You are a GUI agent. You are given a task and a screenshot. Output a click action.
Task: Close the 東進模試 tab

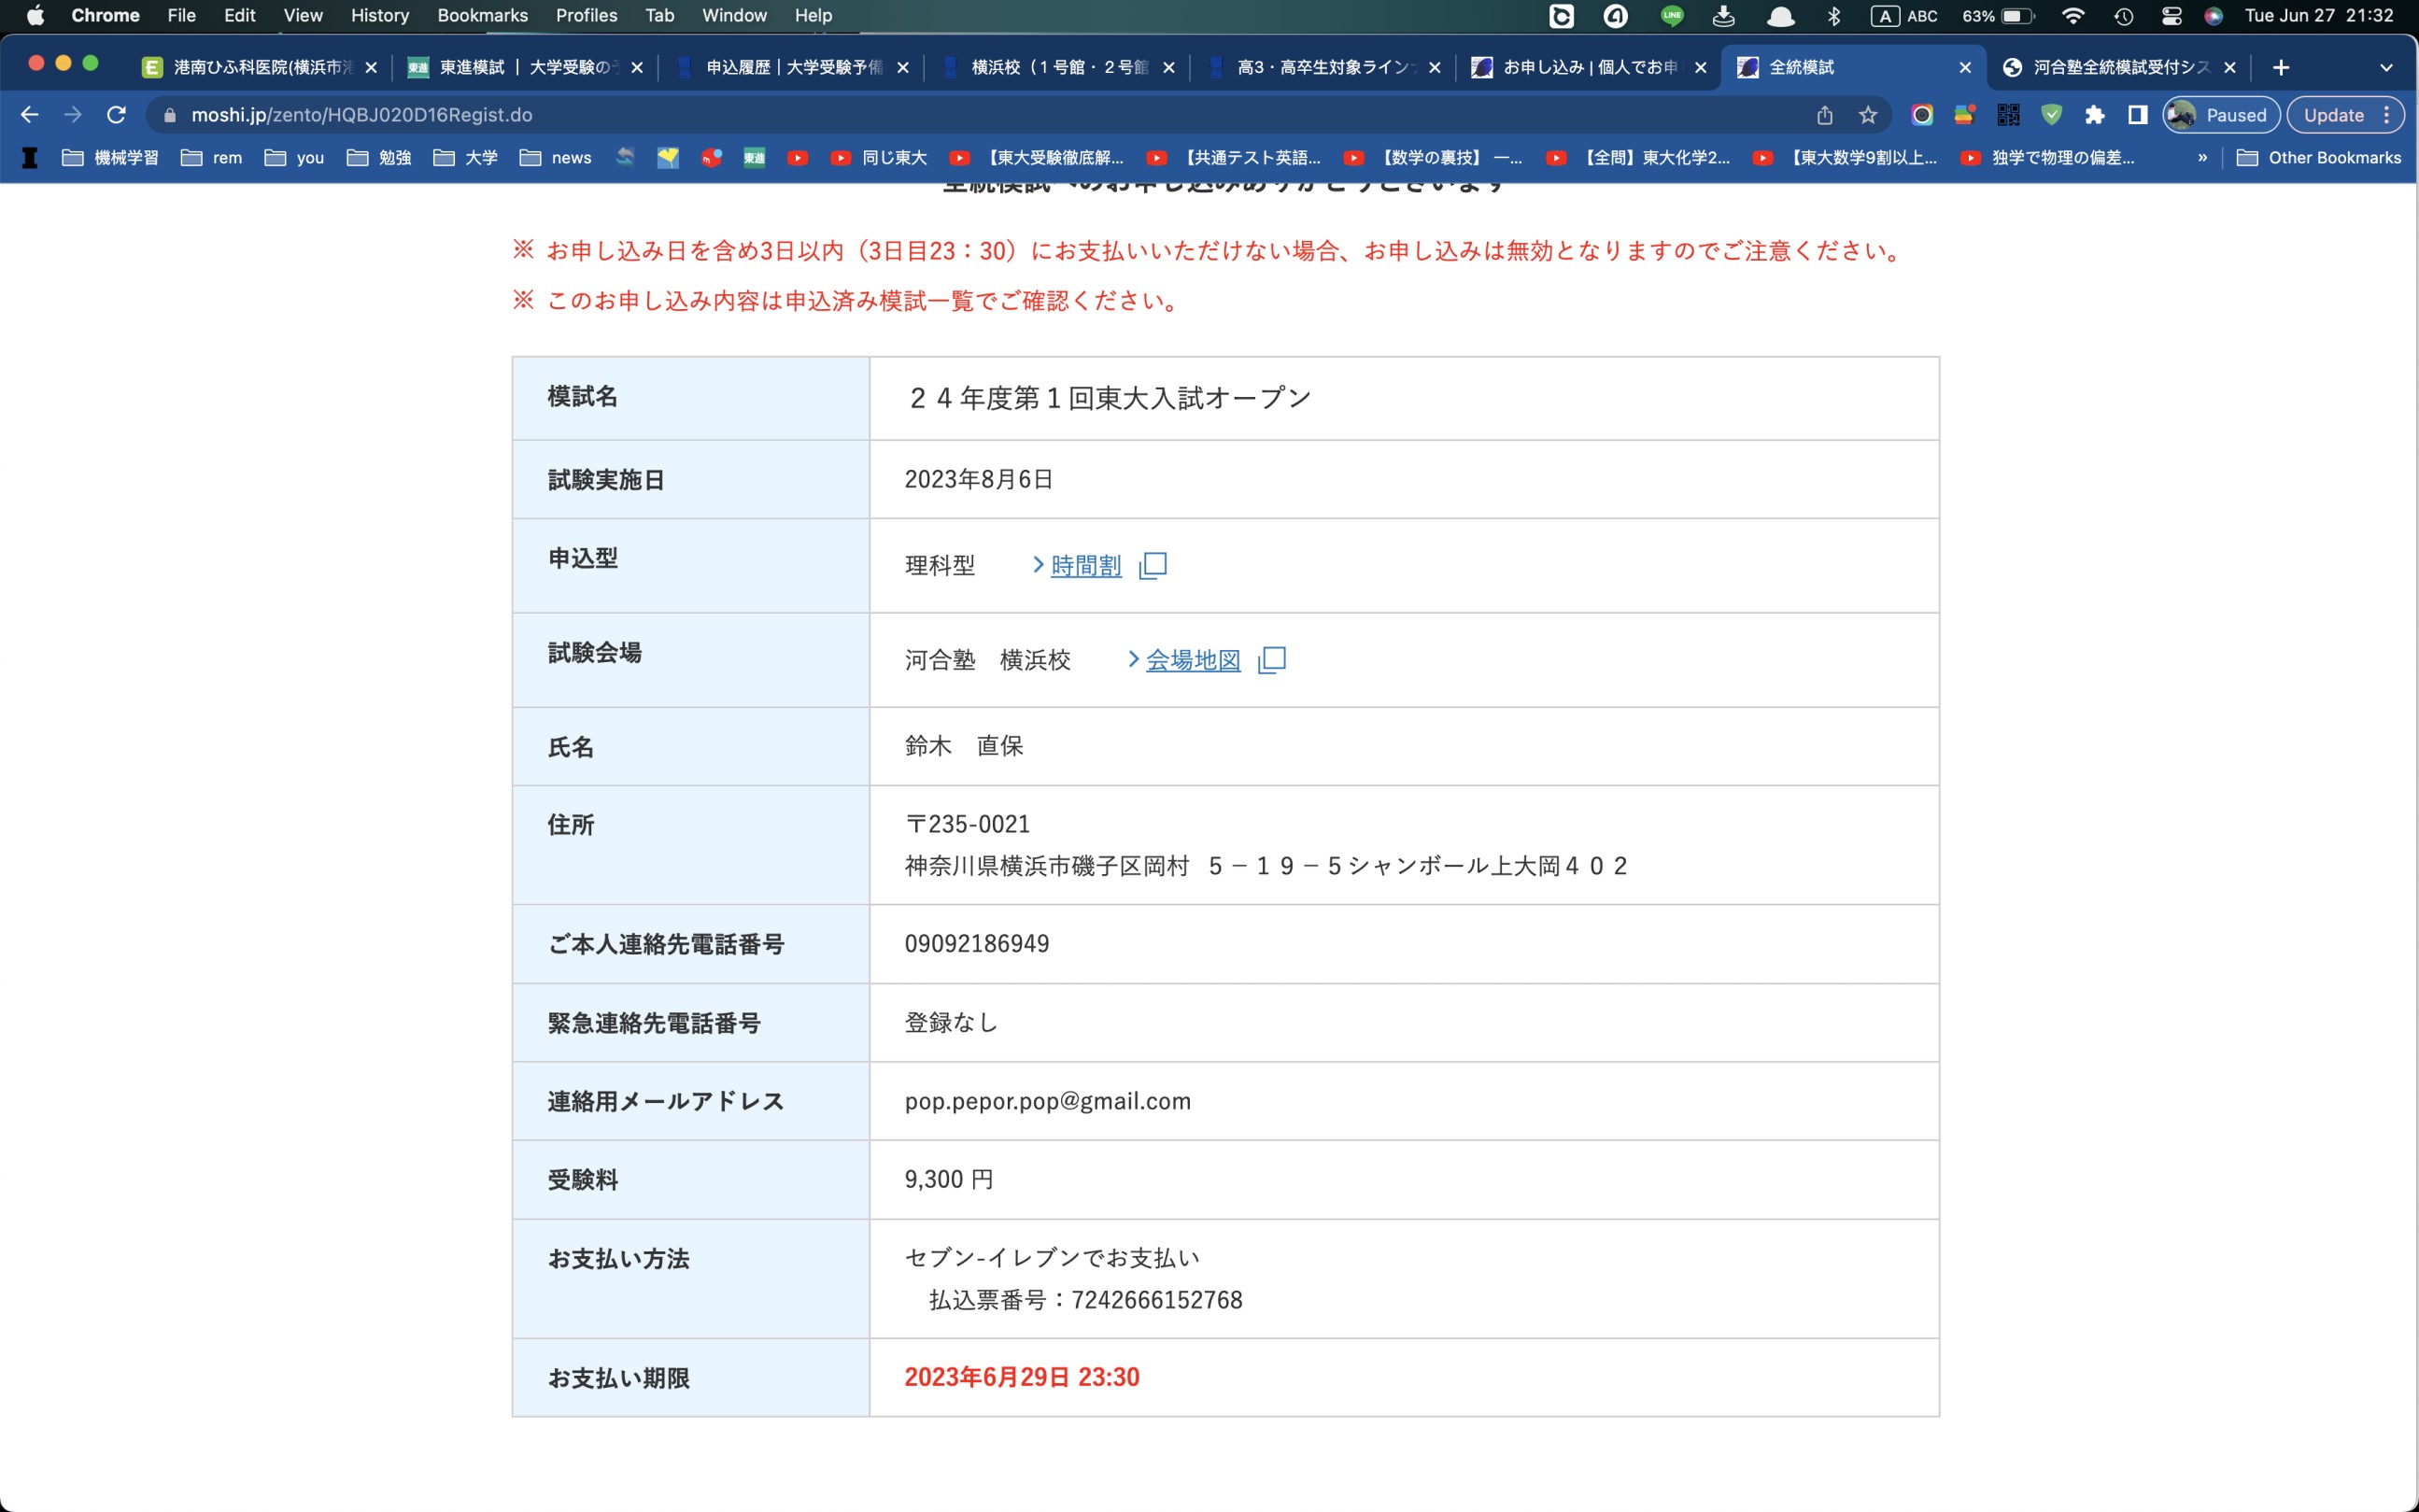(x=636, y=67)
